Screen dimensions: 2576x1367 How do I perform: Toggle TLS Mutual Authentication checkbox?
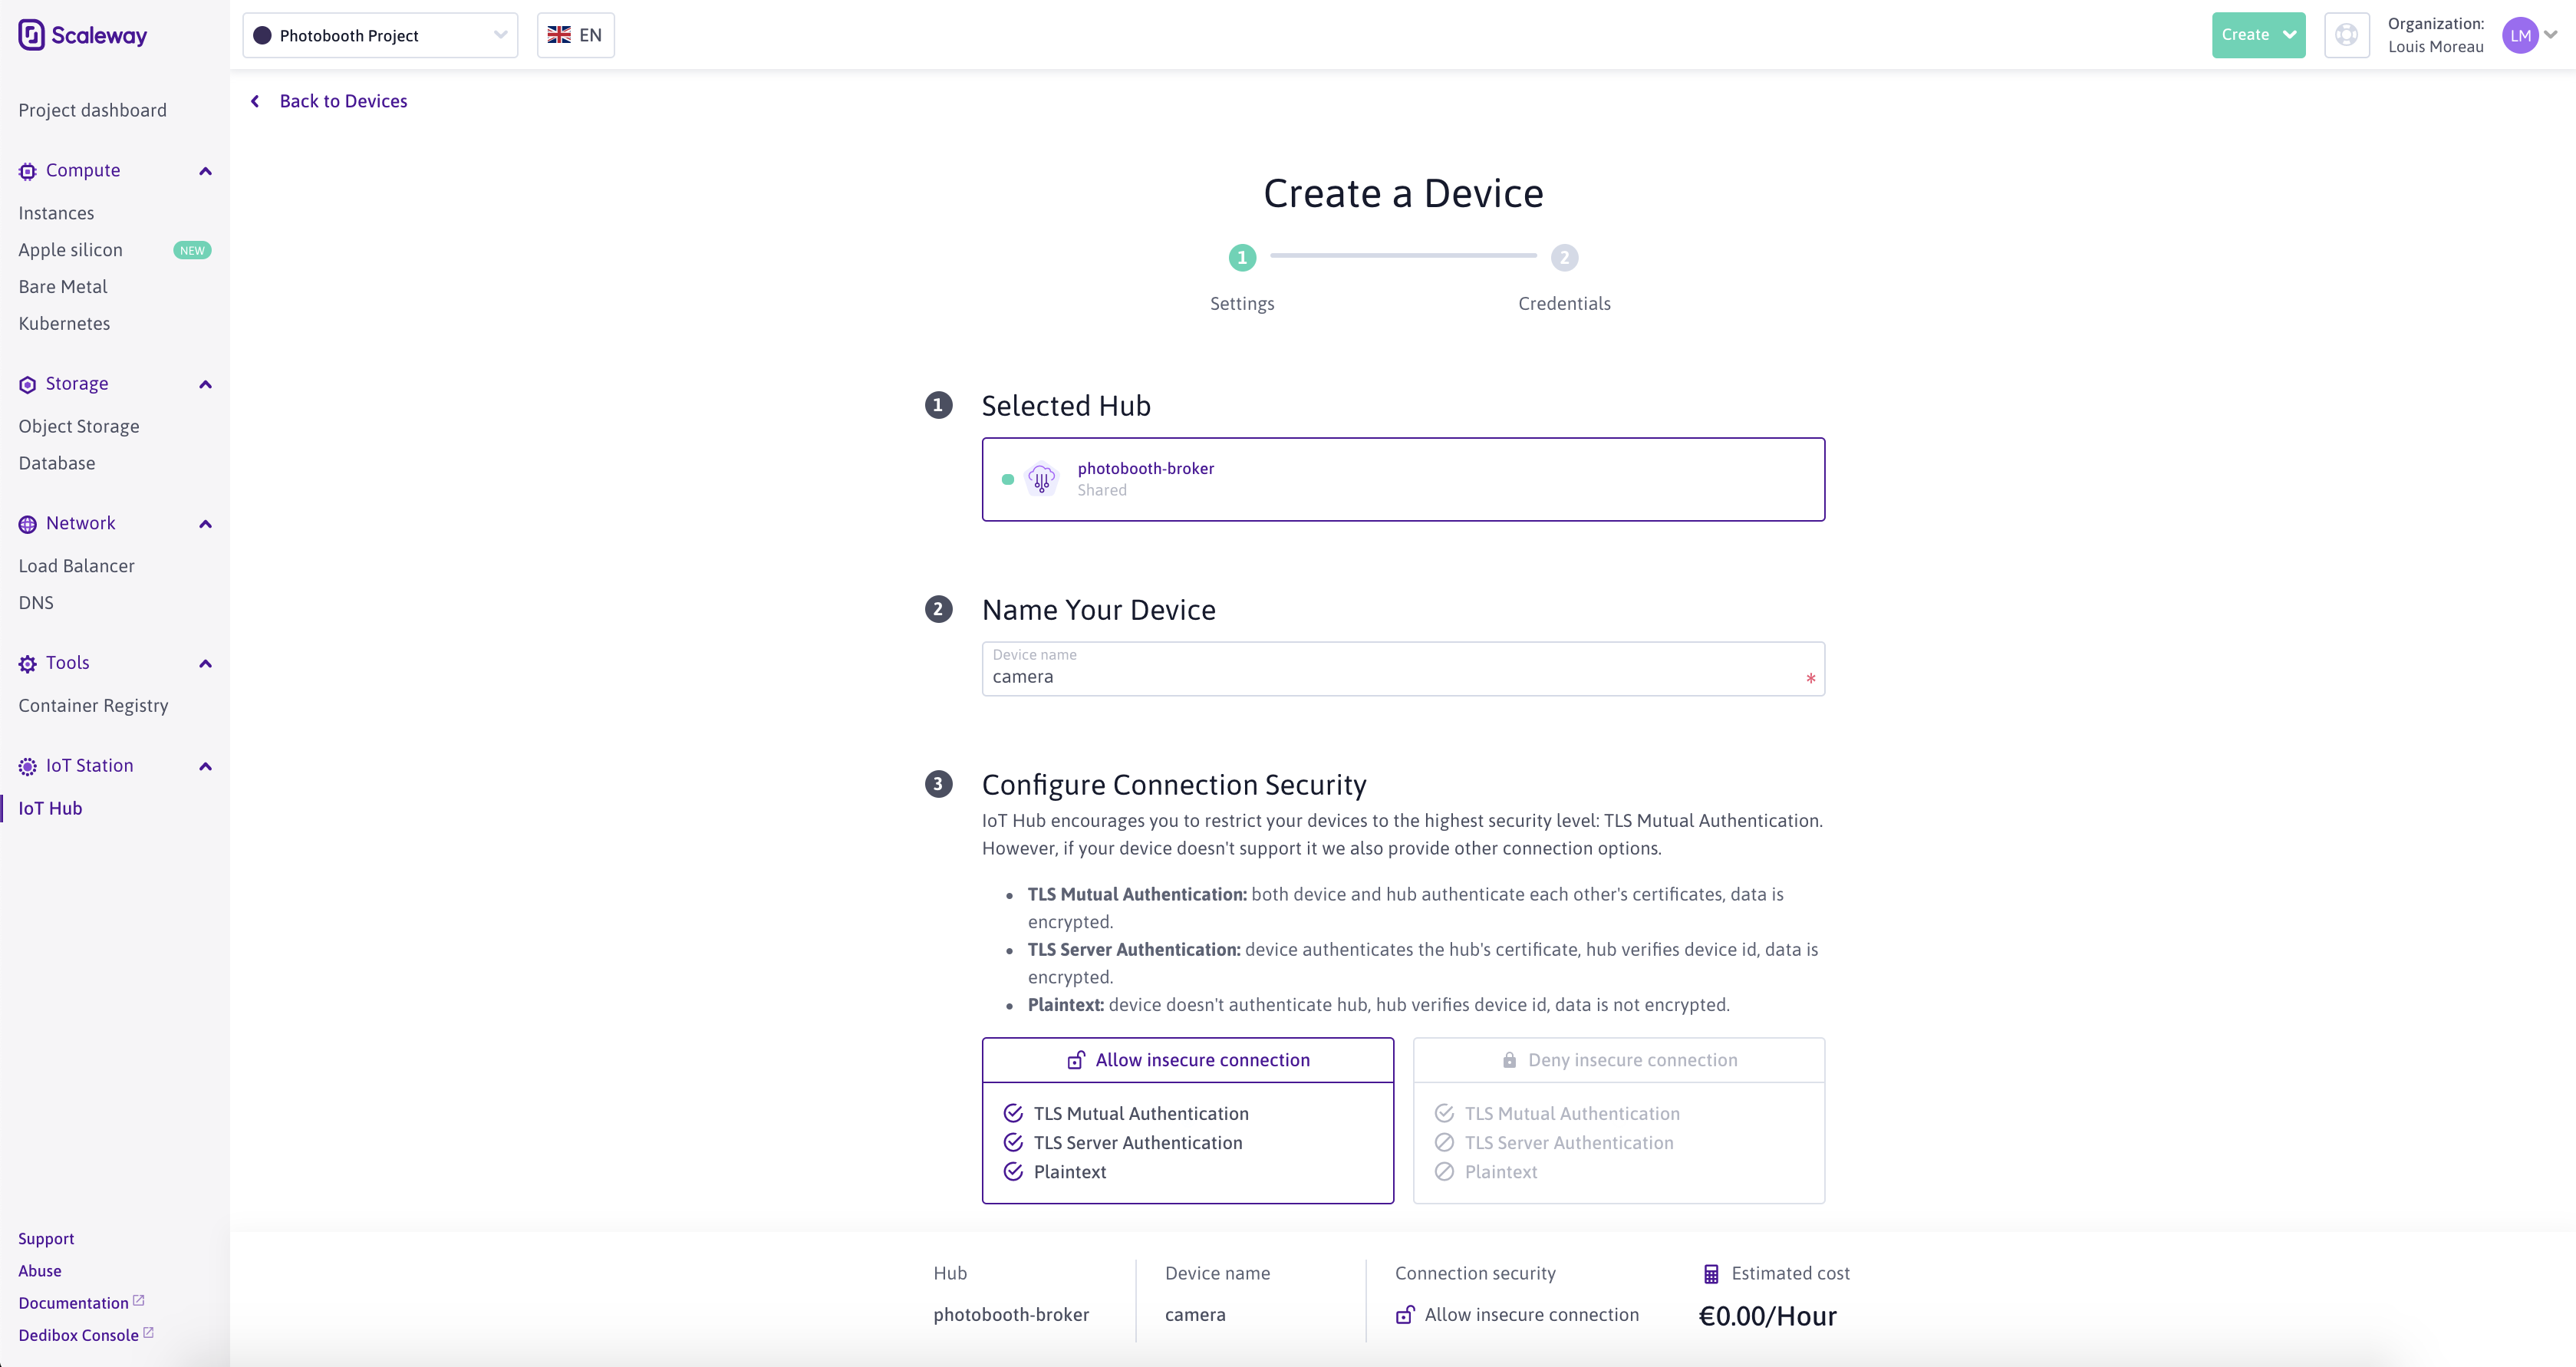pyautogui.click(x=1012, y=1113)
